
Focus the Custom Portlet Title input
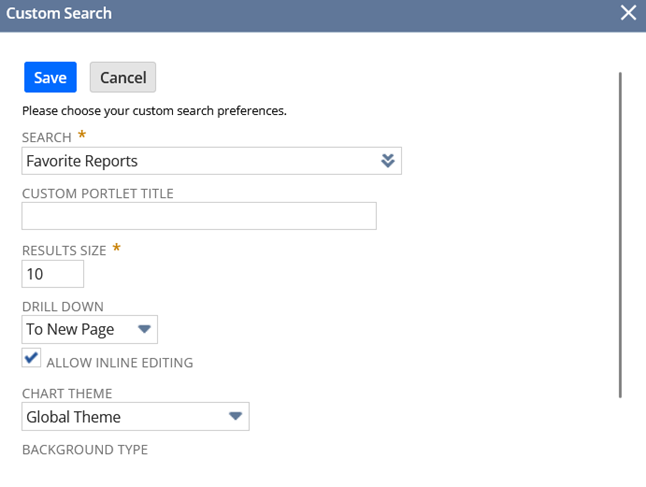click(x=199, y=216)
